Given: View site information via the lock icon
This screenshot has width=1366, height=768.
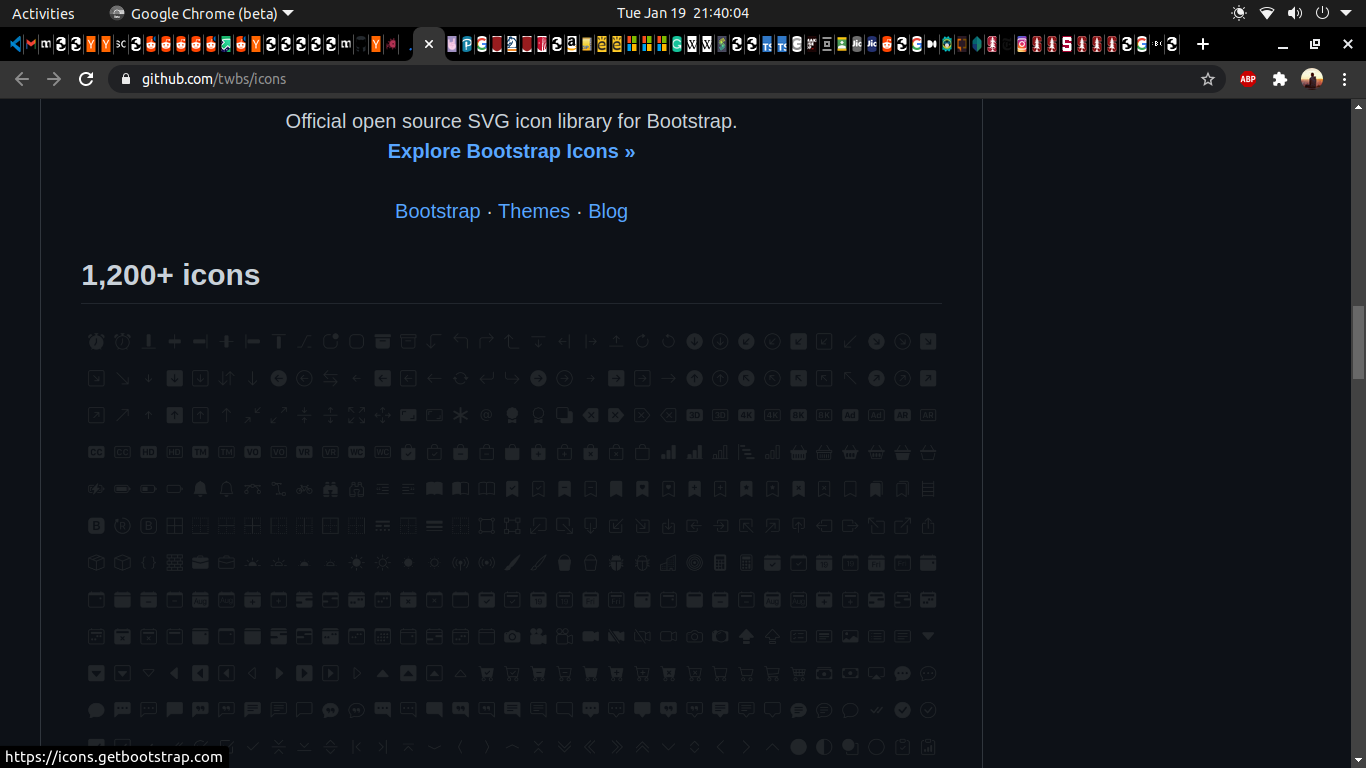Looking at the screenshot, I should [x=126, y=79].
